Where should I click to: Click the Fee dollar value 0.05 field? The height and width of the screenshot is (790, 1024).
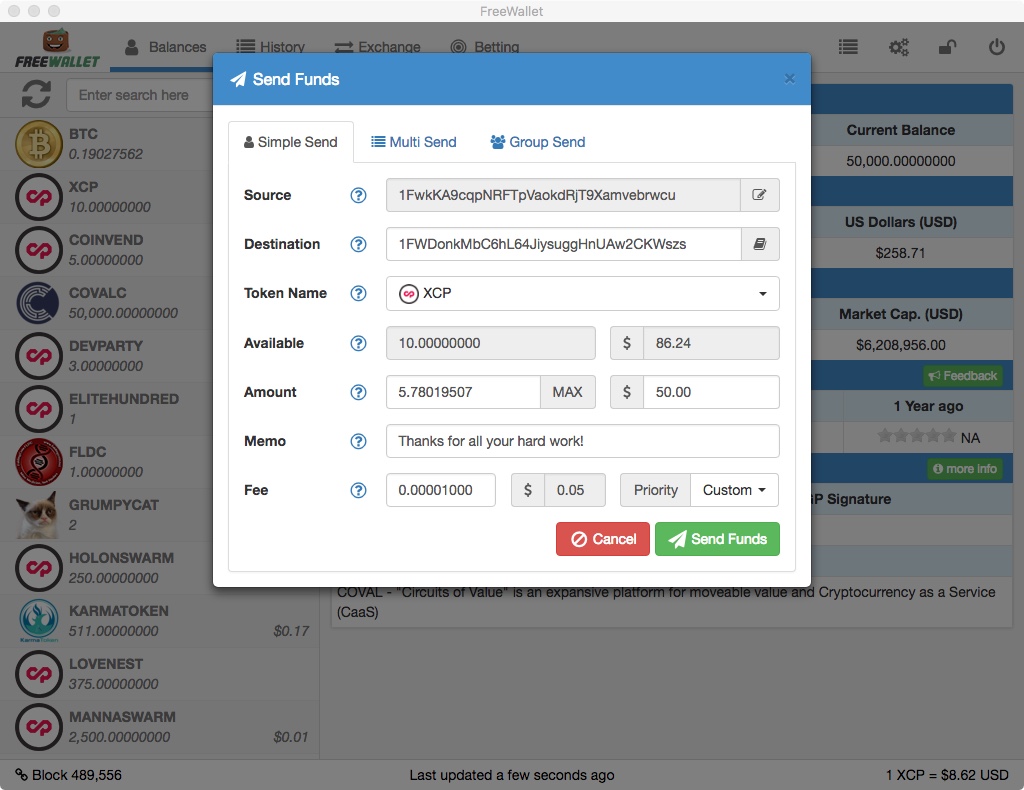tap(575, 490)
